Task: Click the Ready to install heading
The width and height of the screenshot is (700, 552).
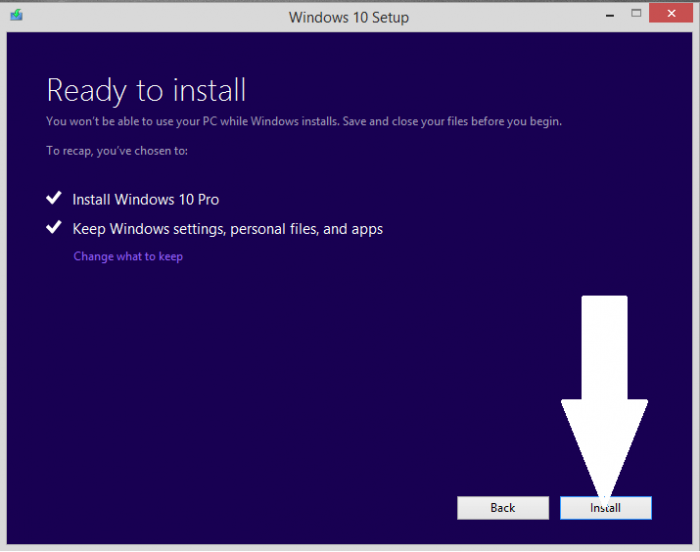Action: pyautogui.click(x=146, y=91)
